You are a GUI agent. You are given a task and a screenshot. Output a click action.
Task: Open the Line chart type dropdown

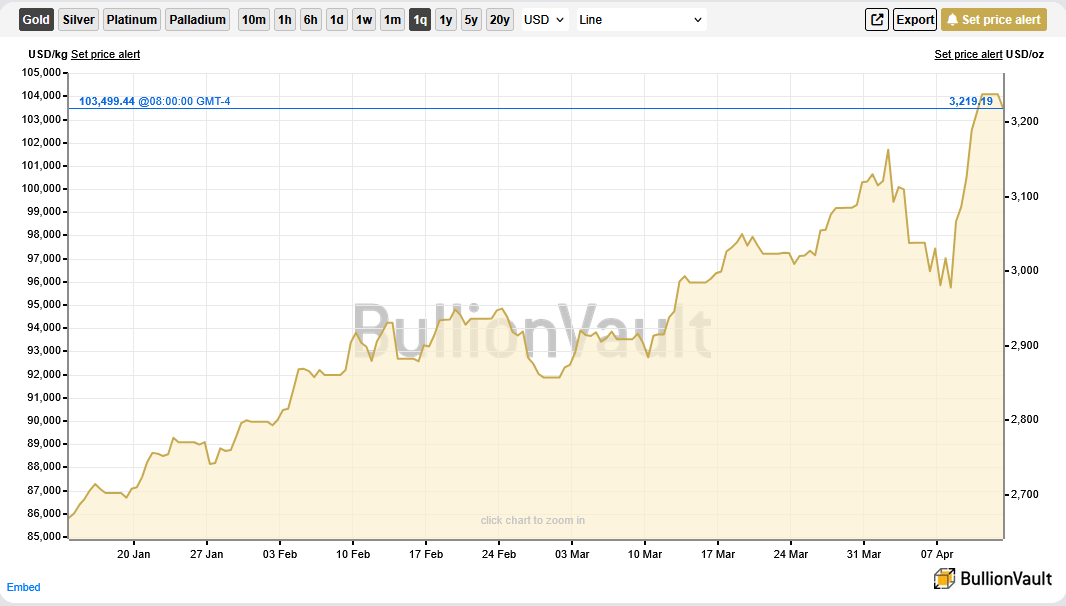pos(641,20)
